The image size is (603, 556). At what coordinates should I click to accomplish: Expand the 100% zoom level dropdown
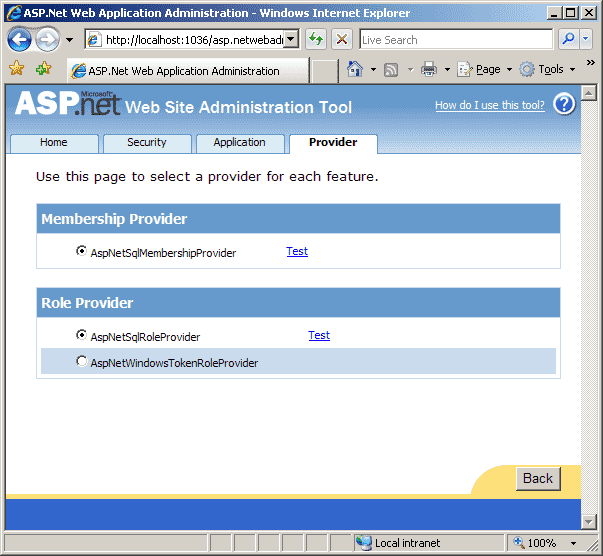pos(573,543)
